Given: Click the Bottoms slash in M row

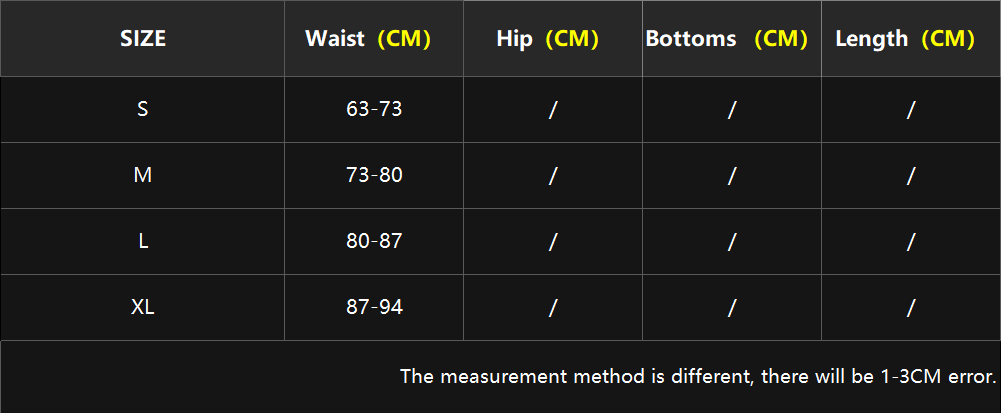Looking at the screenshot, I should click(732, 176).
